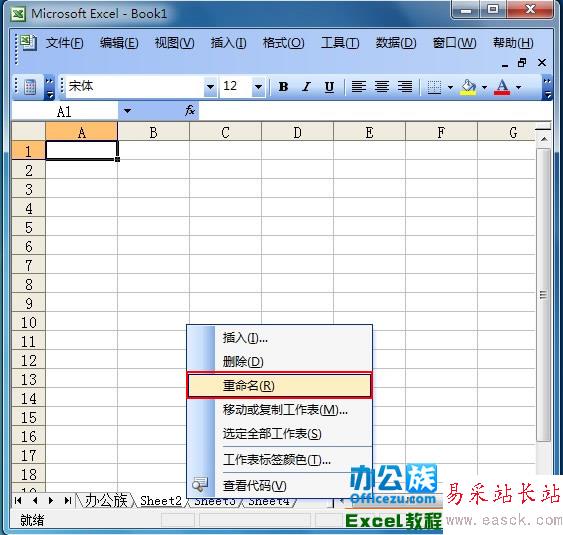Open the font size dropdown
Image resolution: width=563 pixels, height=535 pixels.
(x=258, y=87)
